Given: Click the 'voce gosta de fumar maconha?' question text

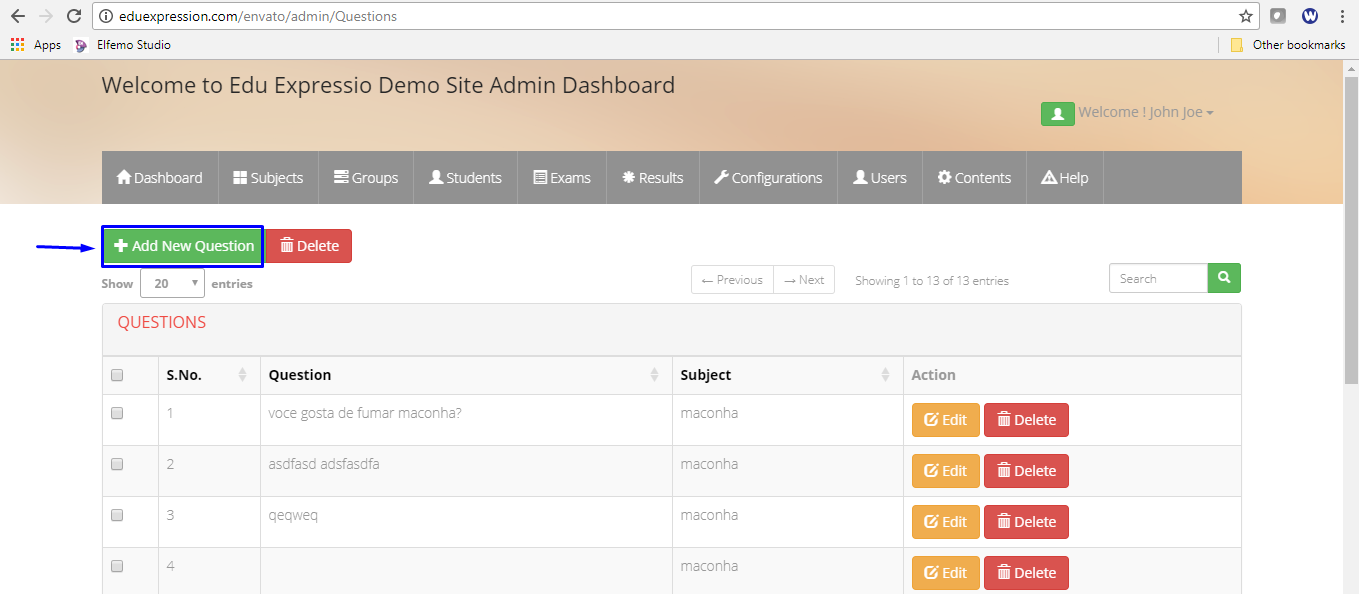Looking at the screenshot, I should click(x=365, y=413).
